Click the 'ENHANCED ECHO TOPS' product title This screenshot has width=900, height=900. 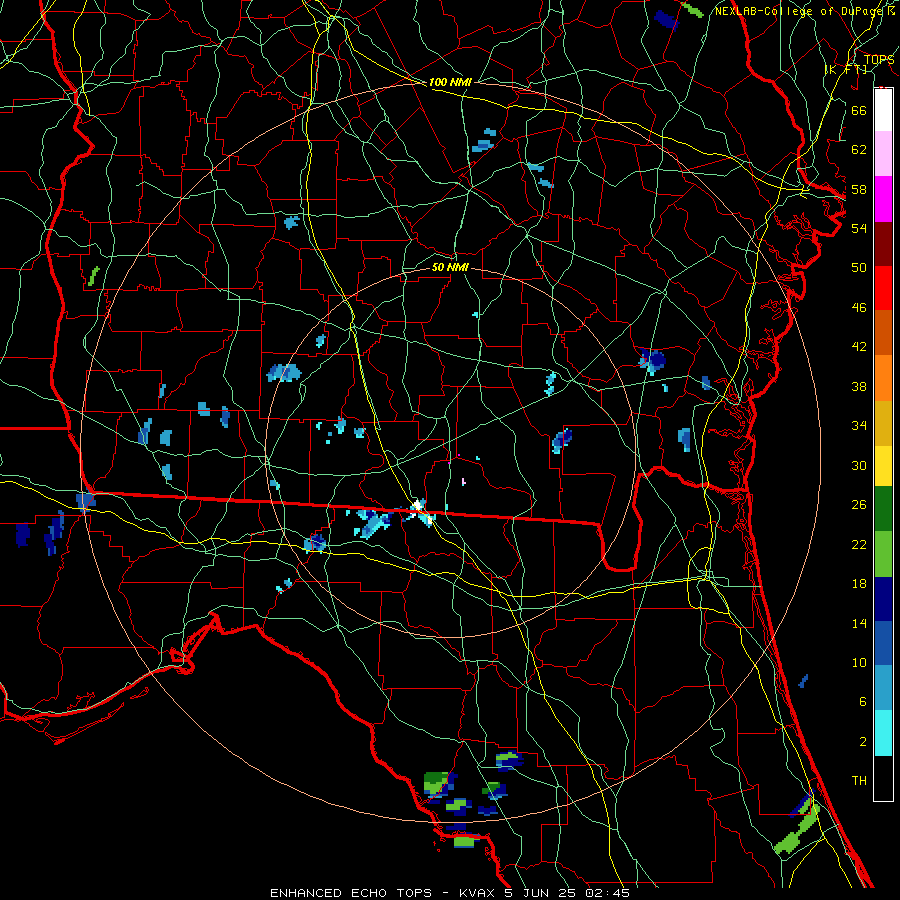[351, 893]
